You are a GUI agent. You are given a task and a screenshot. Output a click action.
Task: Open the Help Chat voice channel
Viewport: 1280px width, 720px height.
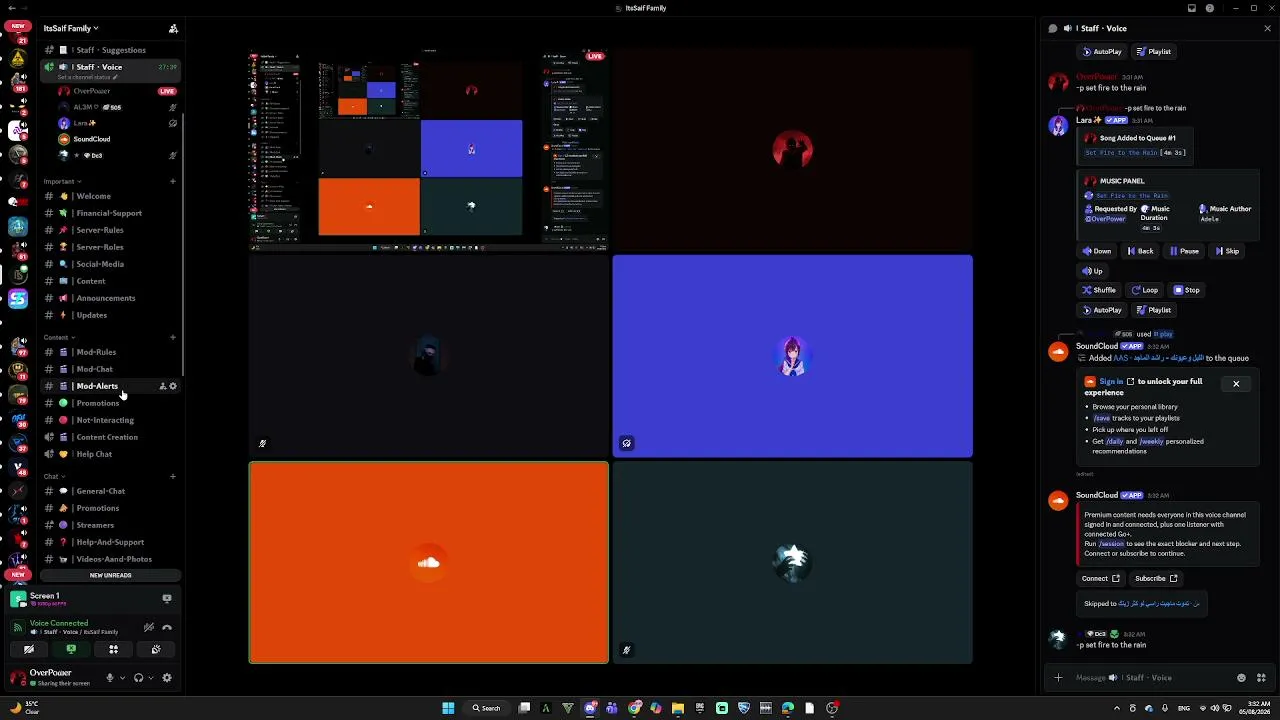110,454
